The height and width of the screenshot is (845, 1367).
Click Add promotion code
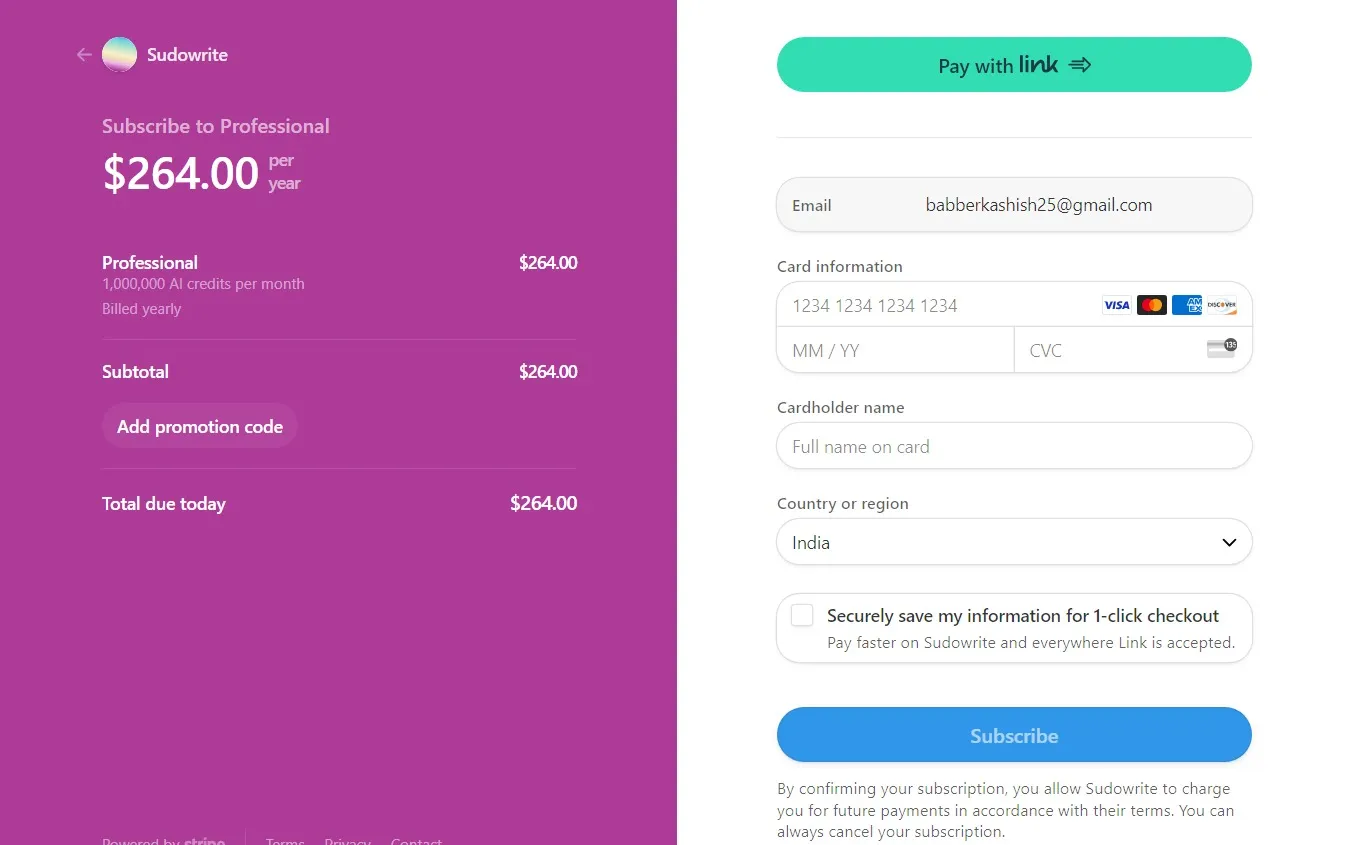click(200, 426)
